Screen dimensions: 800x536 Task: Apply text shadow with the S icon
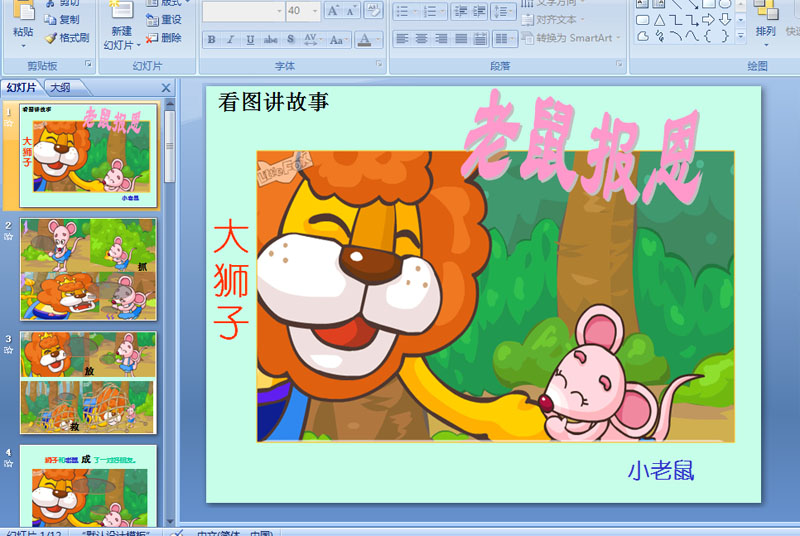(x=290, y=39)
